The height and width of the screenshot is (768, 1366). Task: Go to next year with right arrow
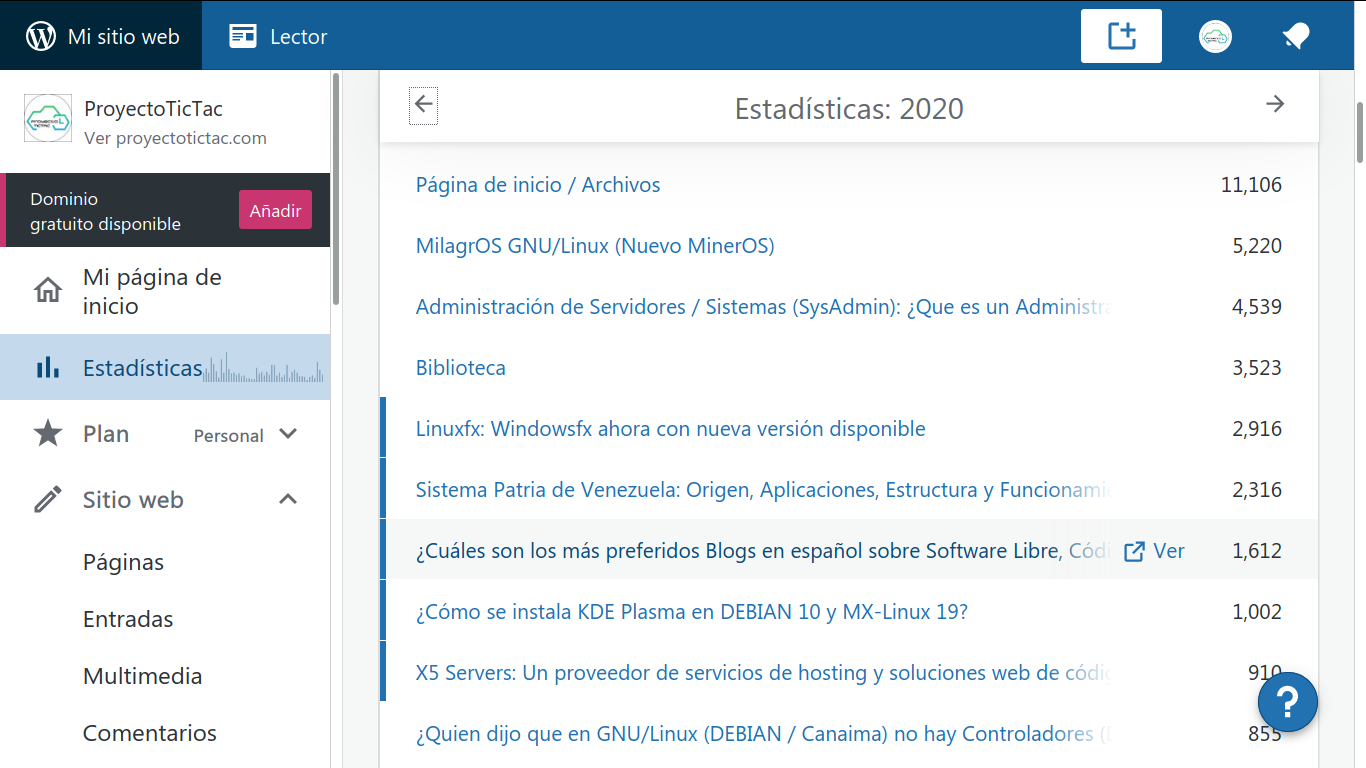coord(1275,104)
